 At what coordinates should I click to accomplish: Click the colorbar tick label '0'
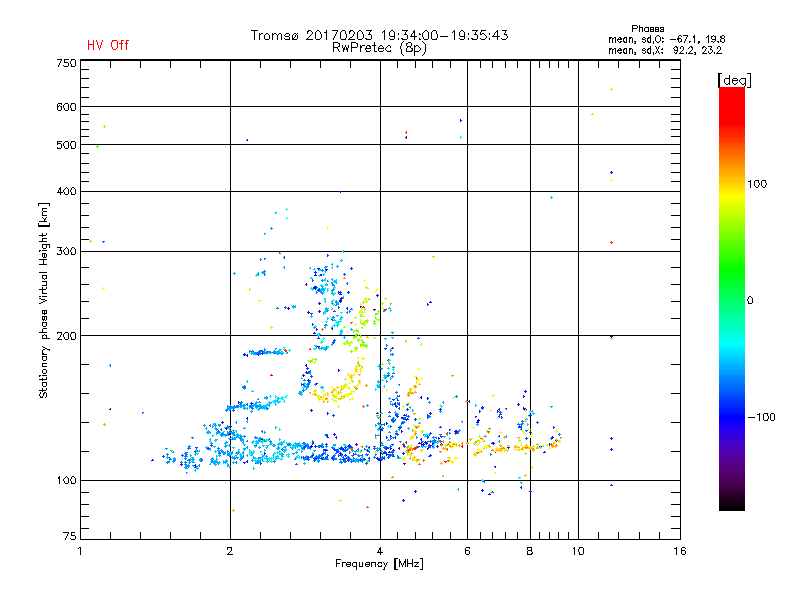click(x=749, y=301)
